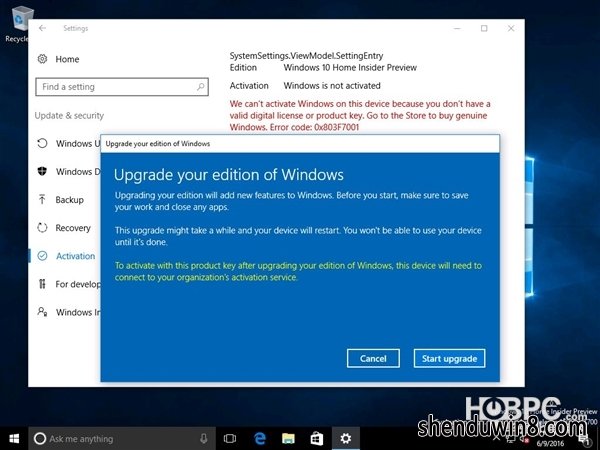This screenshot has height=450, width=600.
Task: Click the Cortana microphone icon
Action: point(204,439)
